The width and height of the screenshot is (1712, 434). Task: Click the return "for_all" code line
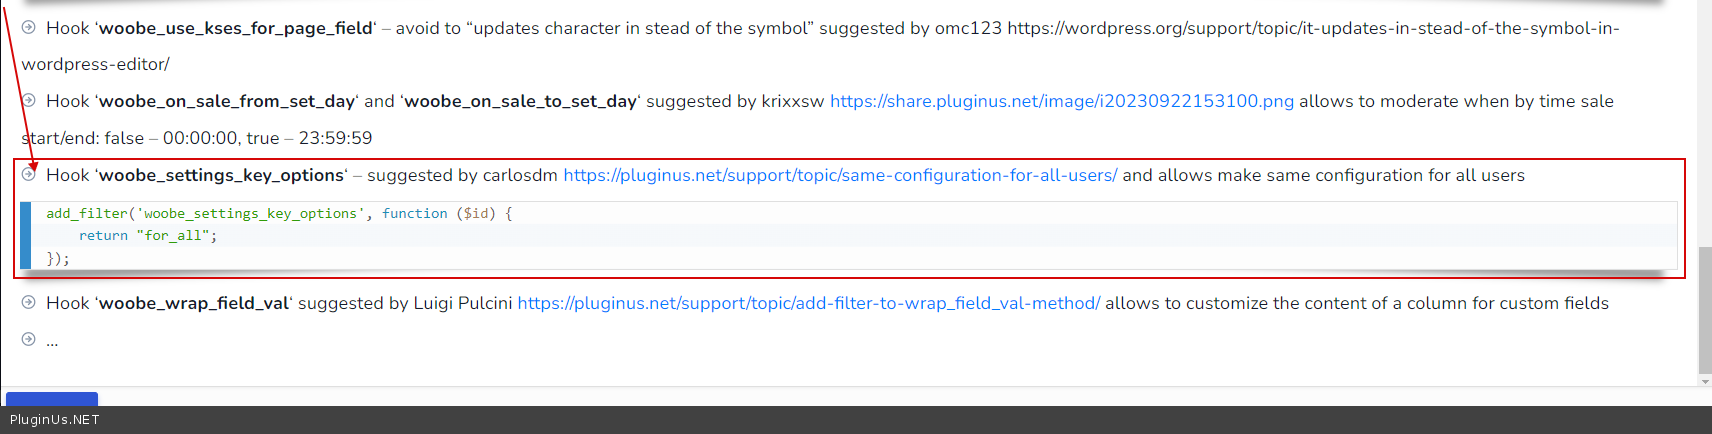point(148,235)
